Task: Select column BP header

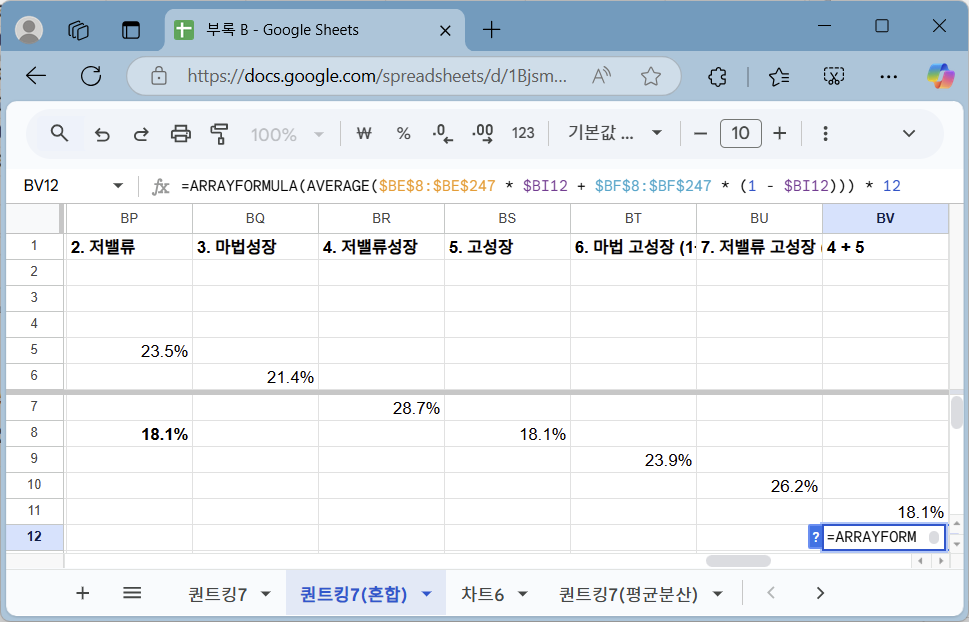Action: [129, 218]
